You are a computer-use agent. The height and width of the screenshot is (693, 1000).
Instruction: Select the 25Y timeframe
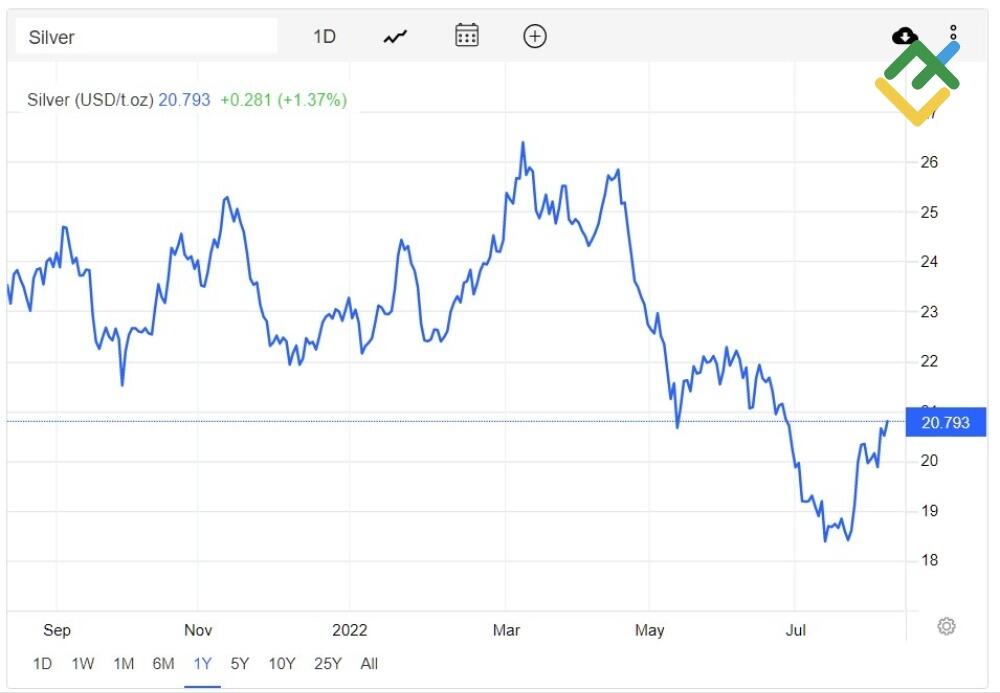[x=328, y=663]
